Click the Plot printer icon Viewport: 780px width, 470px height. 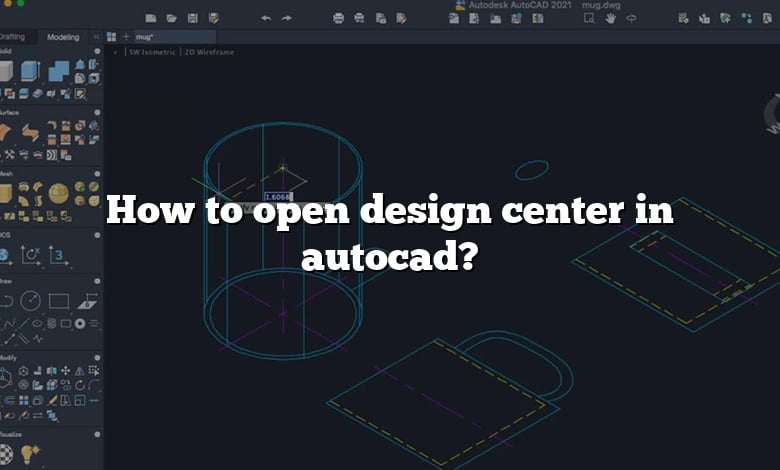pyautogui.click(x=338, y=18)
